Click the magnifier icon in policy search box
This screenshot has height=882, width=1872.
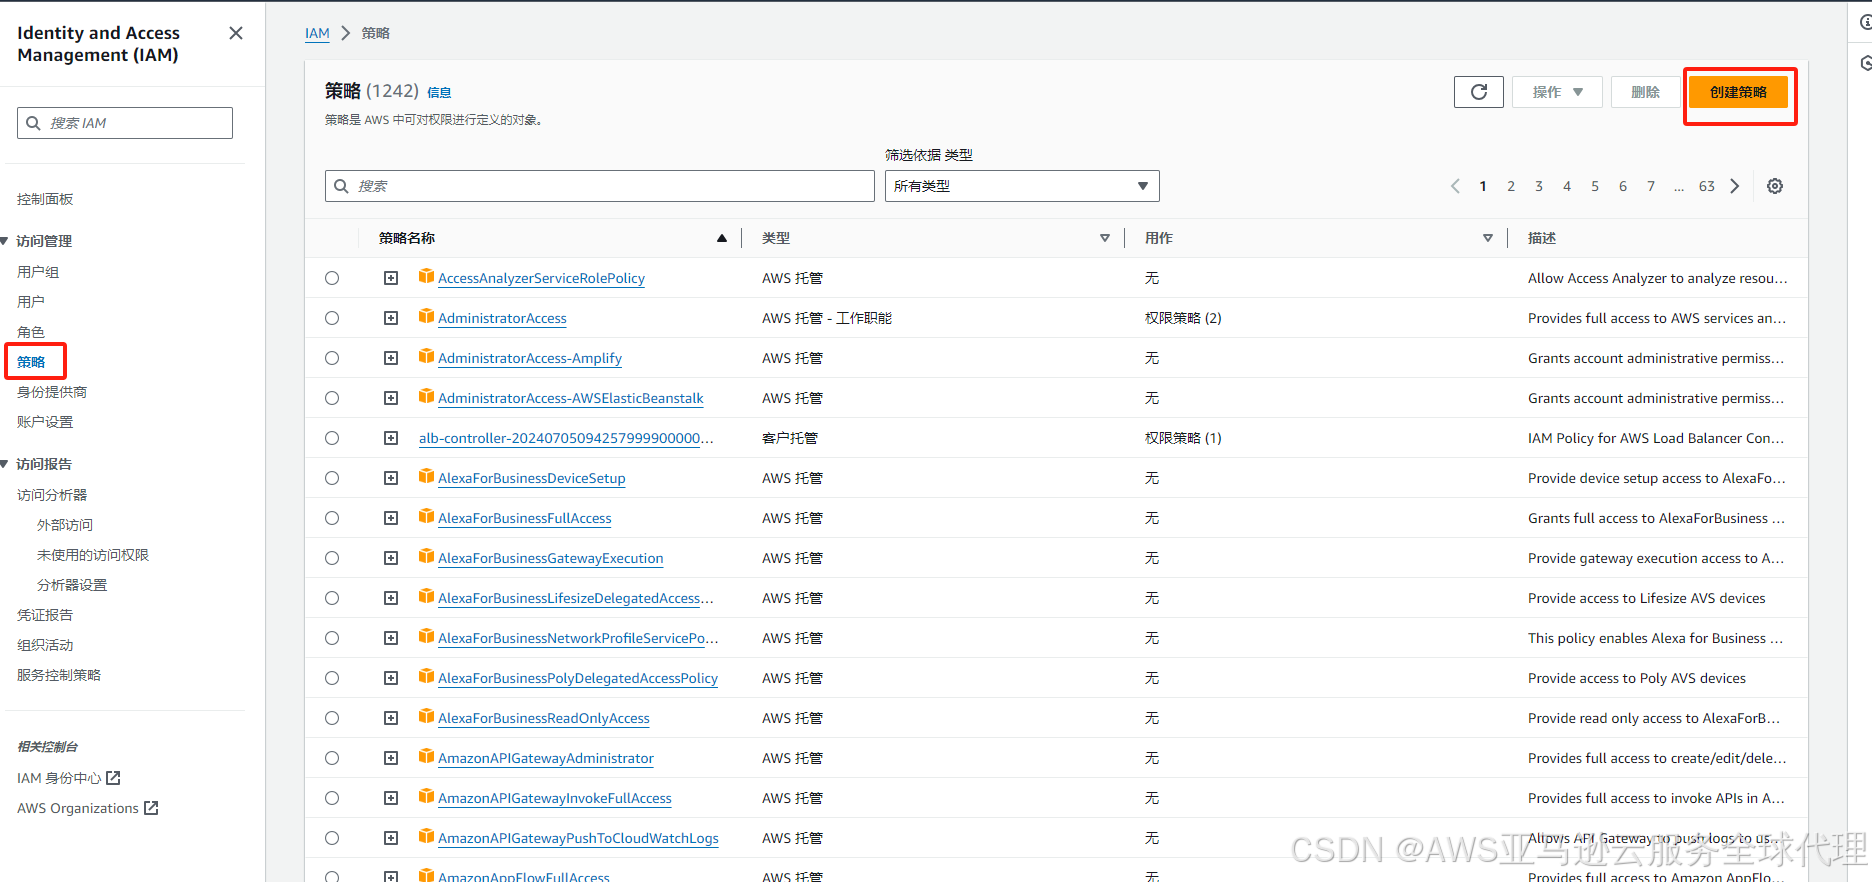342,186
